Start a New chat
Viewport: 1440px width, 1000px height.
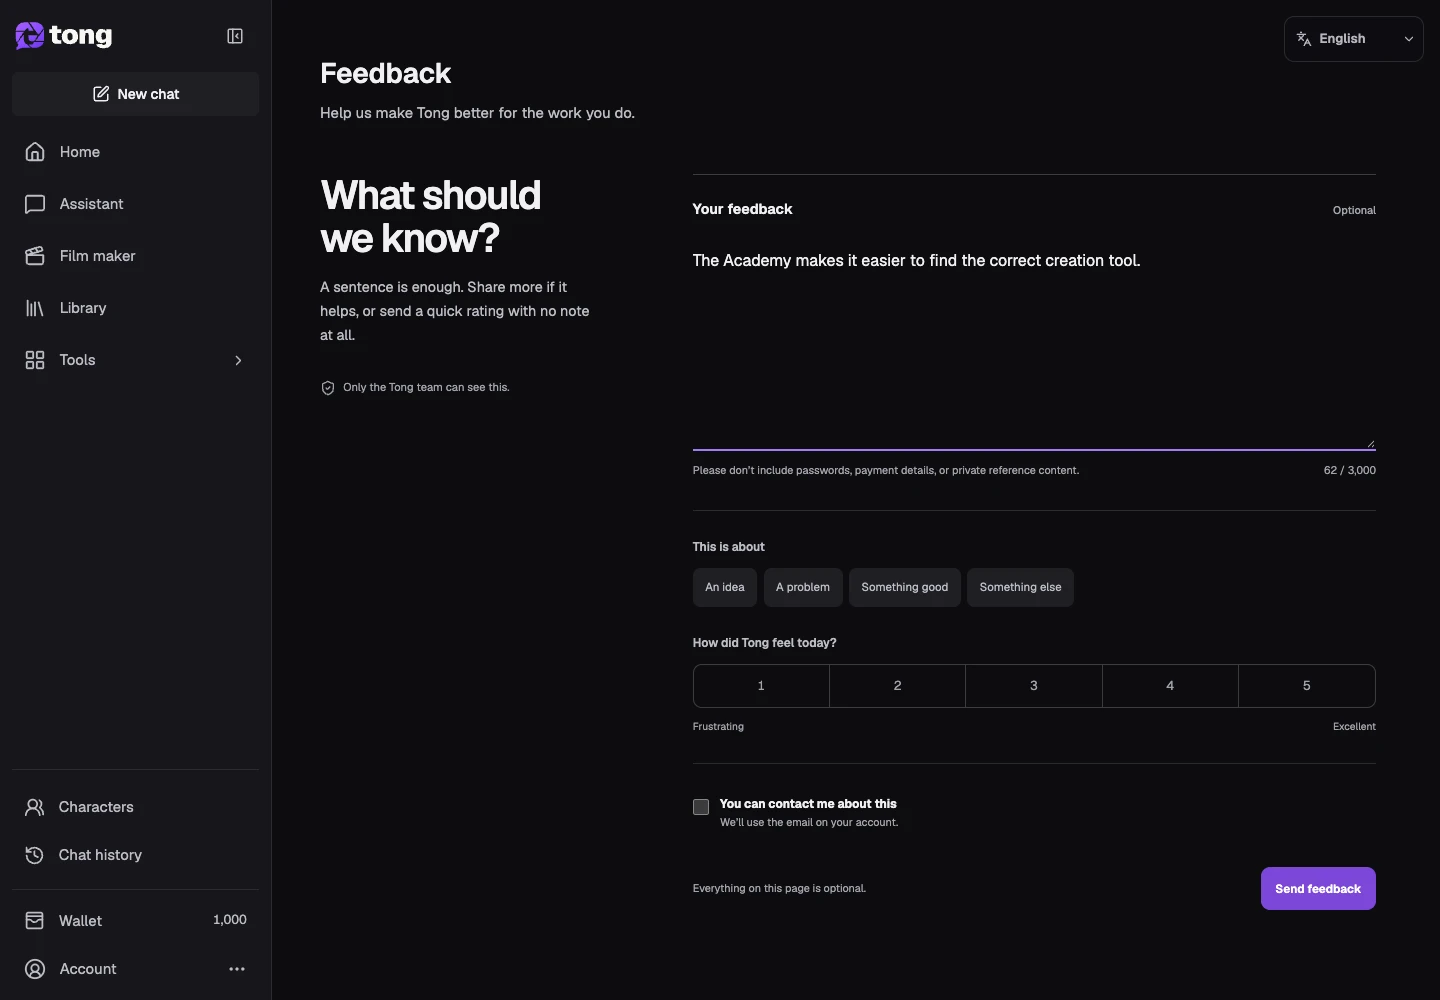pos(136,94)
